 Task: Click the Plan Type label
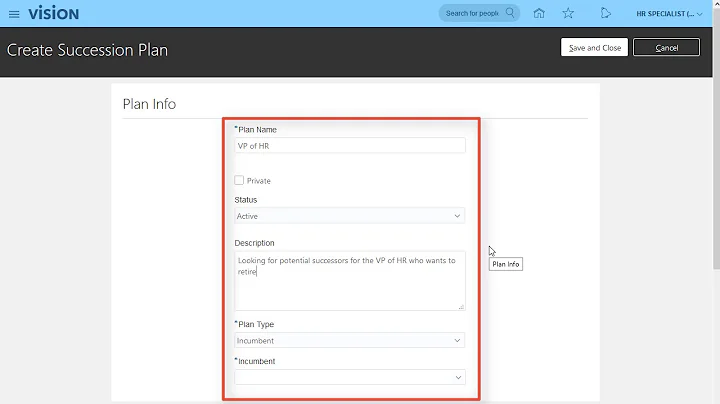(x=256, y=324)
